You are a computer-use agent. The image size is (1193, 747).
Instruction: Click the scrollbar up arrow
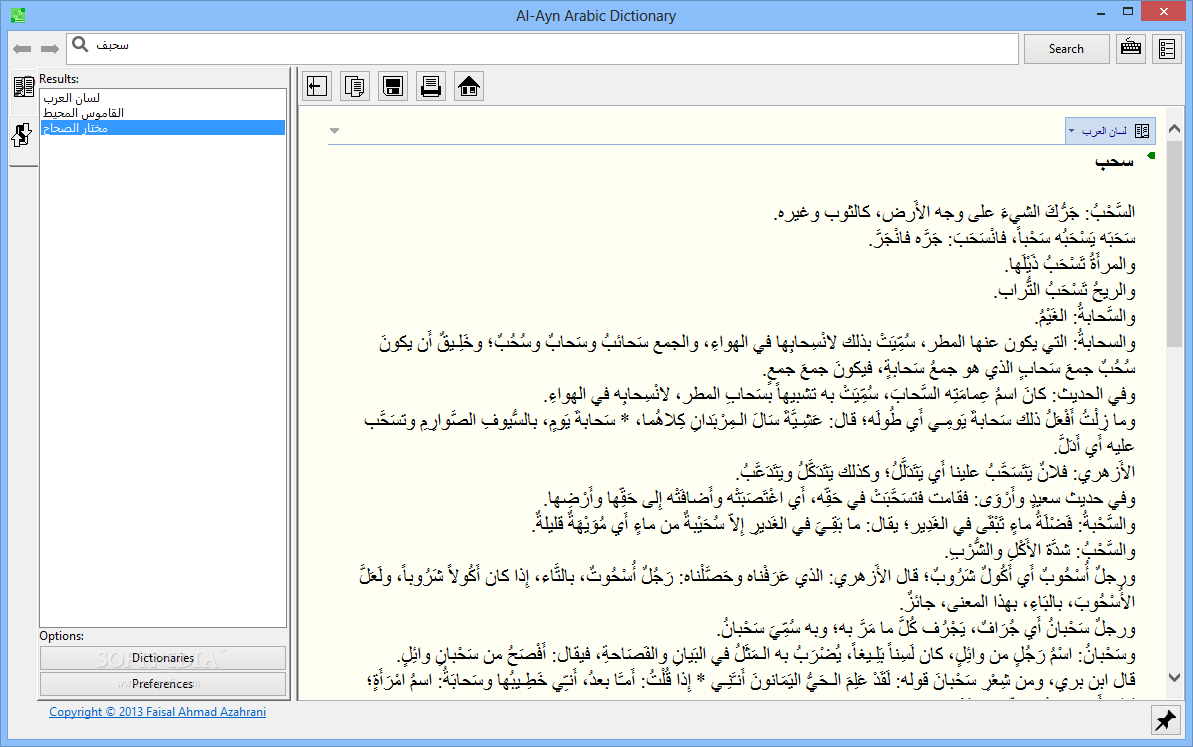click(x=1174, y=129)
